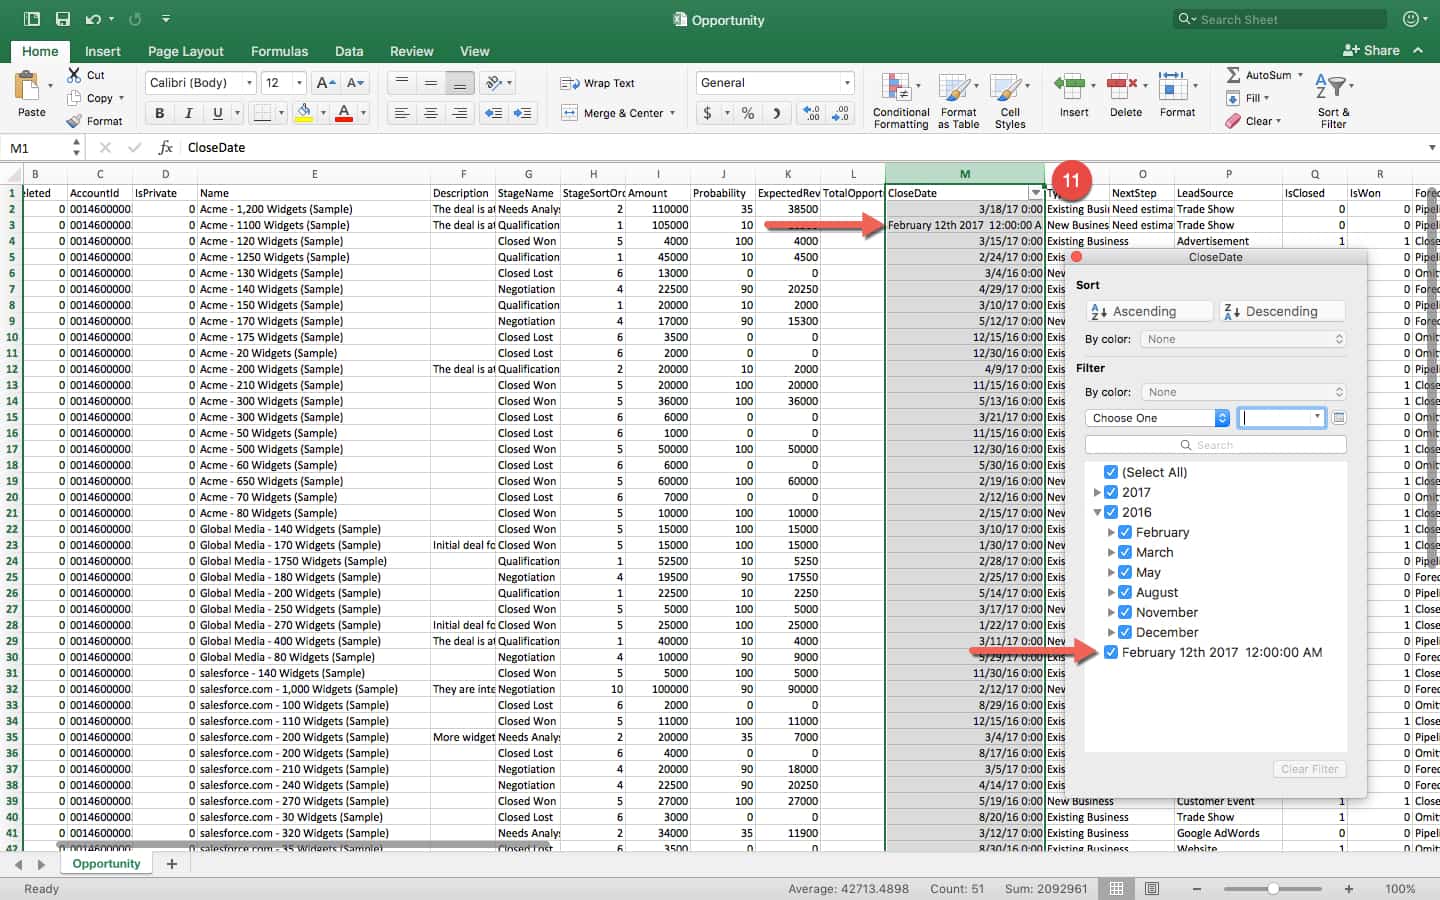
Task: Uncheck the (Select All) checkbox
Action: [1111, 472]
